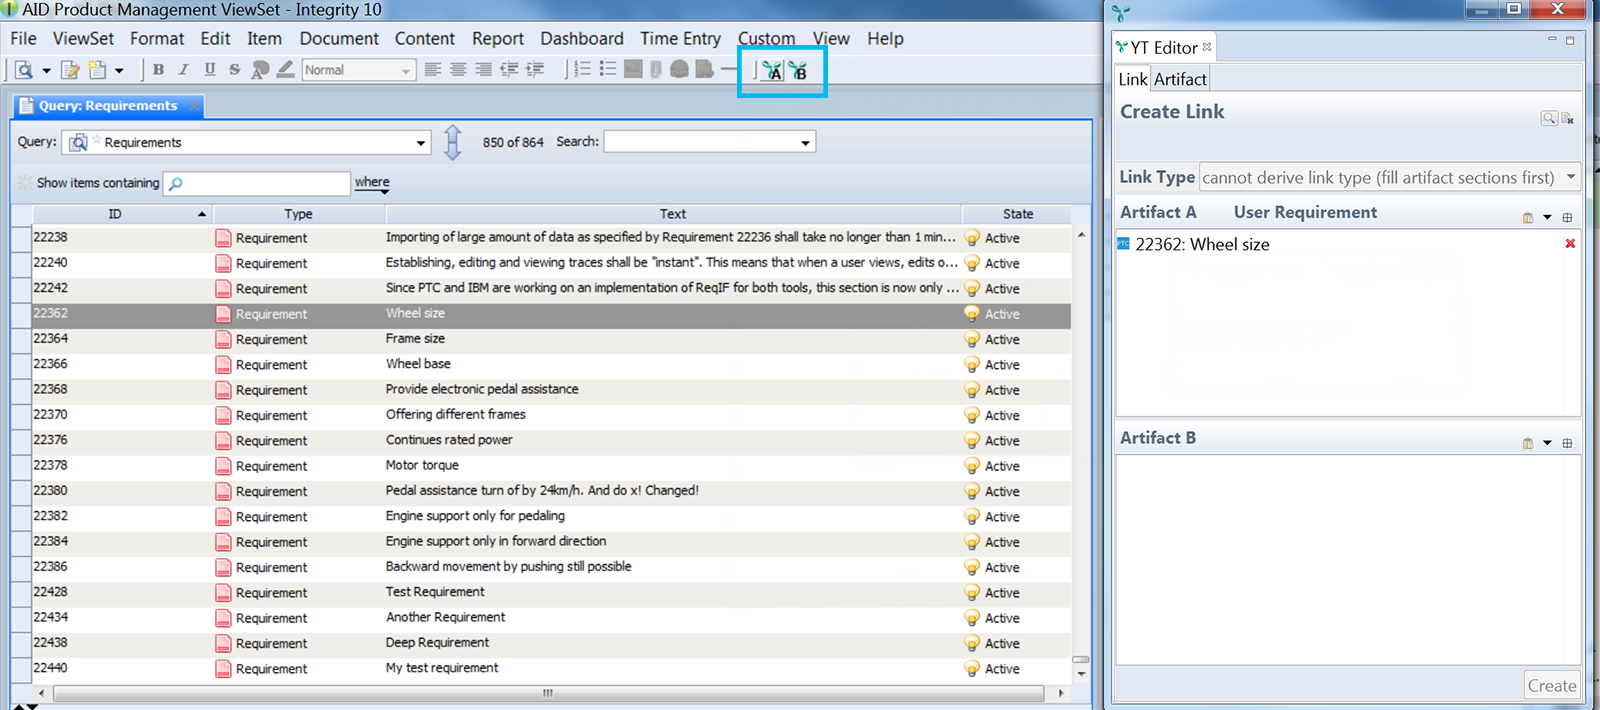This screenshot has height=710, width=1600.
Task: Apply underline formatting with the U icon
Action: [x=209, y=70]
